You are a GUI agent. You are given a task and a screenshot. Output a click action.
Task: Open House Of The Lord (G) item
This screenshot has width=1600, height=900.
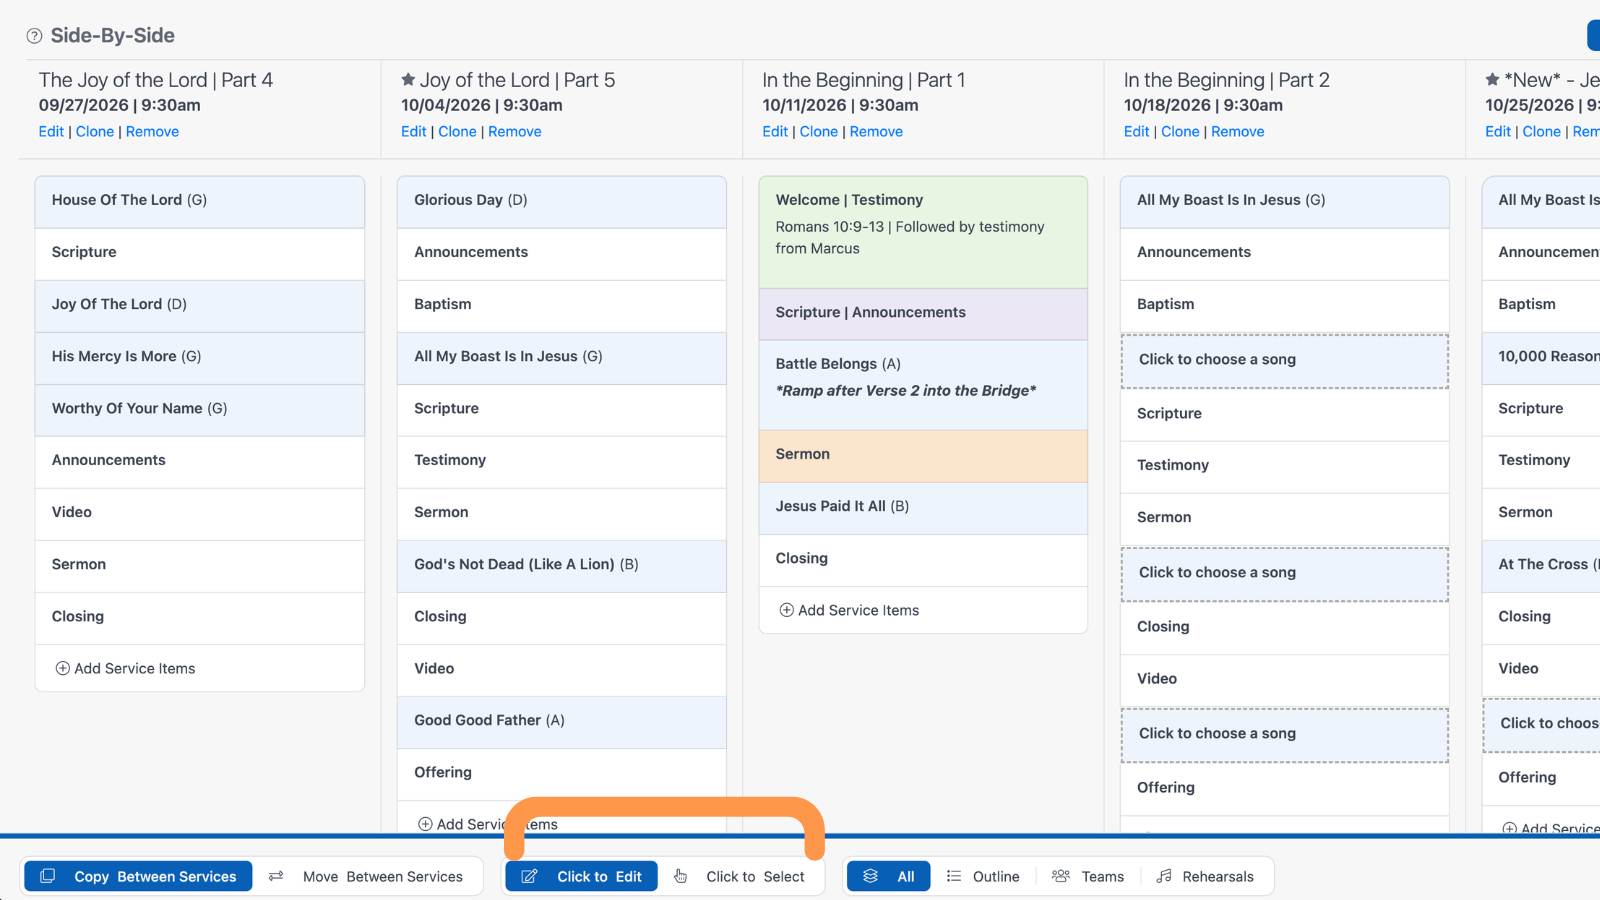click(x=200, y=202)
